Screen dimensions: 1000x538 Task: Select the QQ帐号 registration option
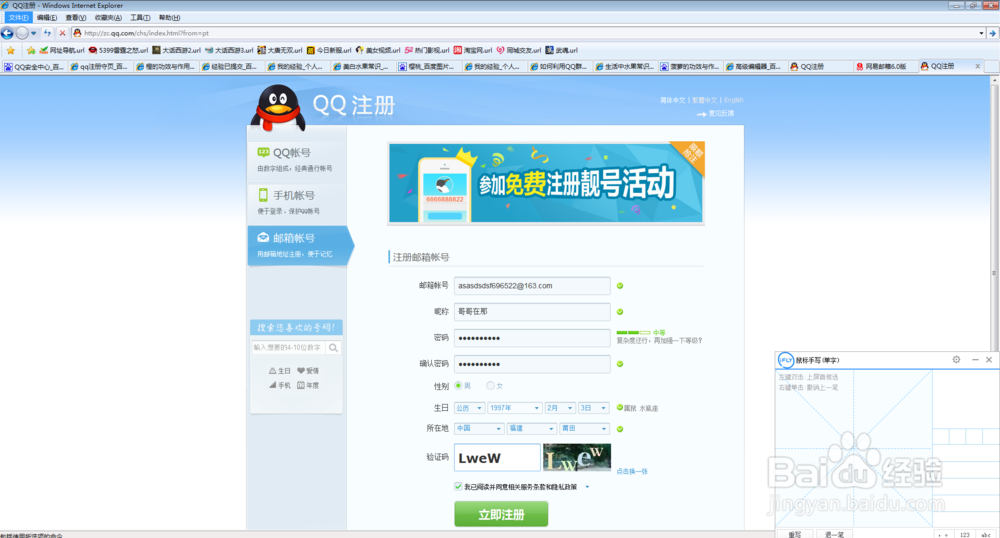pos(297,160)
